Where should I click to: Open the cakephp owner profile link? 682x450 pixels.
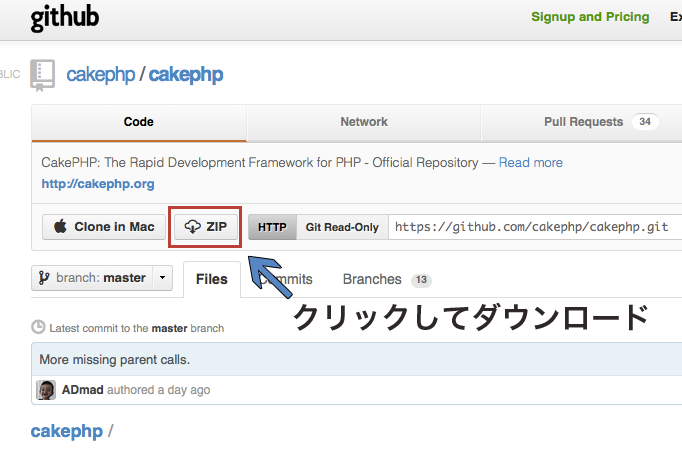[x=100, y=74]
